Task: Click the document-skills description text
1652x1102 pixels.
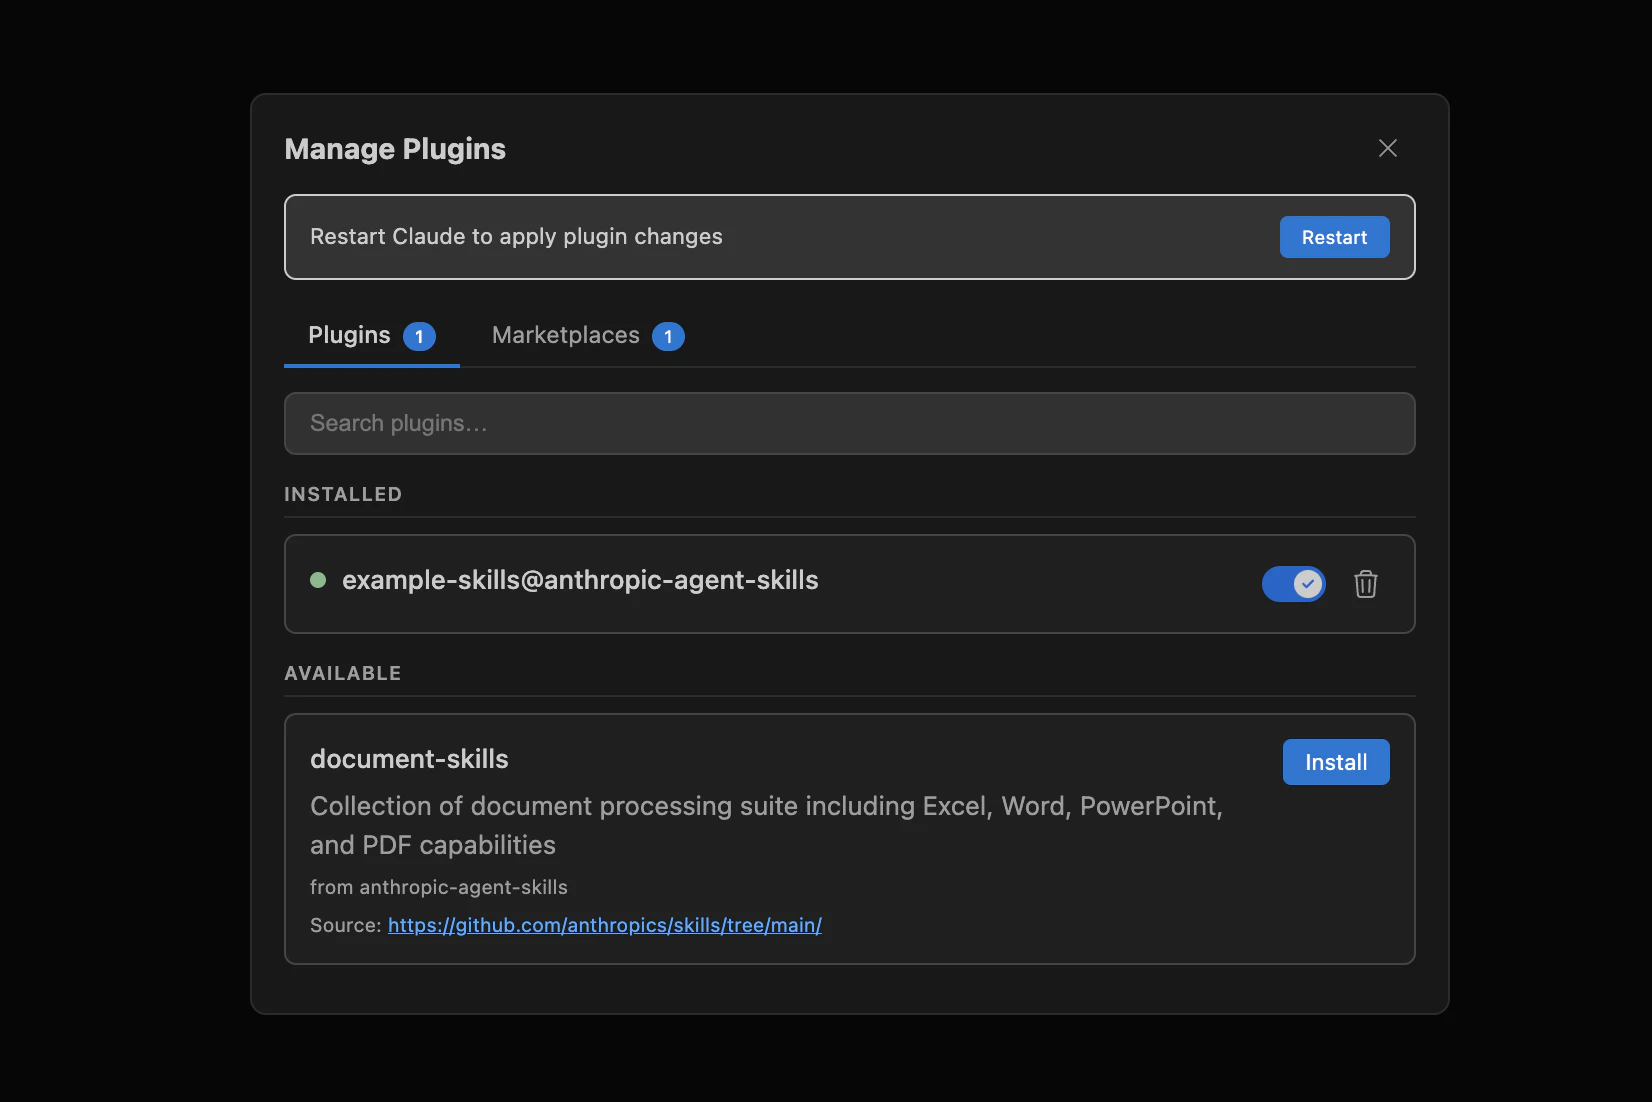Action: 766,825
